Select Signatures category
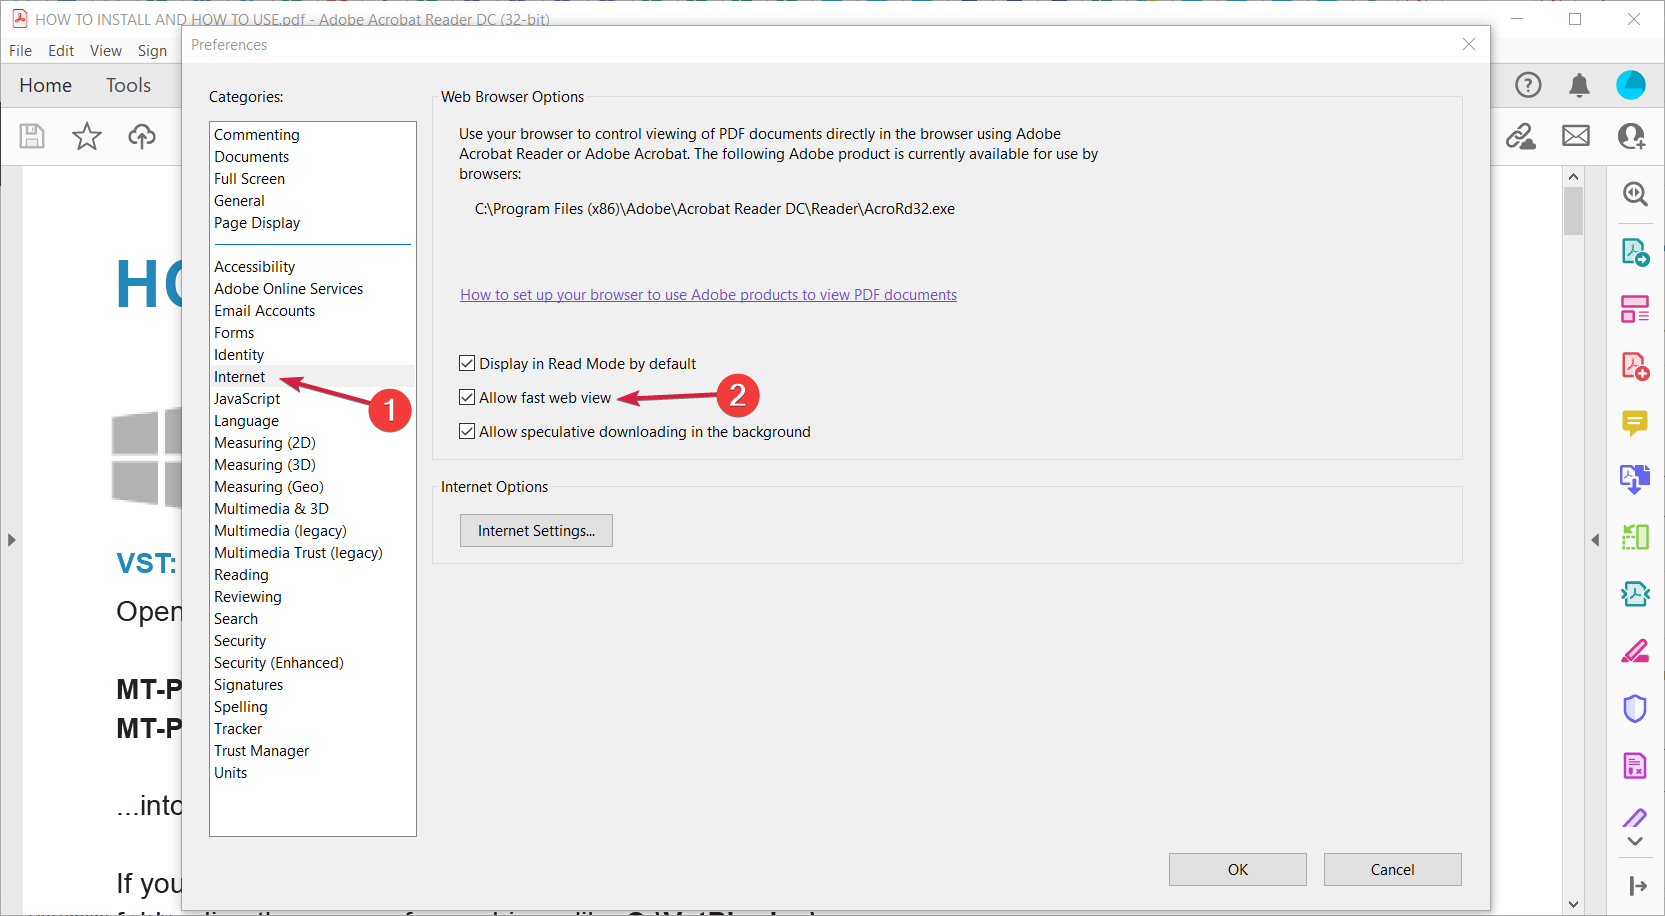 click(x=248, y=685)
